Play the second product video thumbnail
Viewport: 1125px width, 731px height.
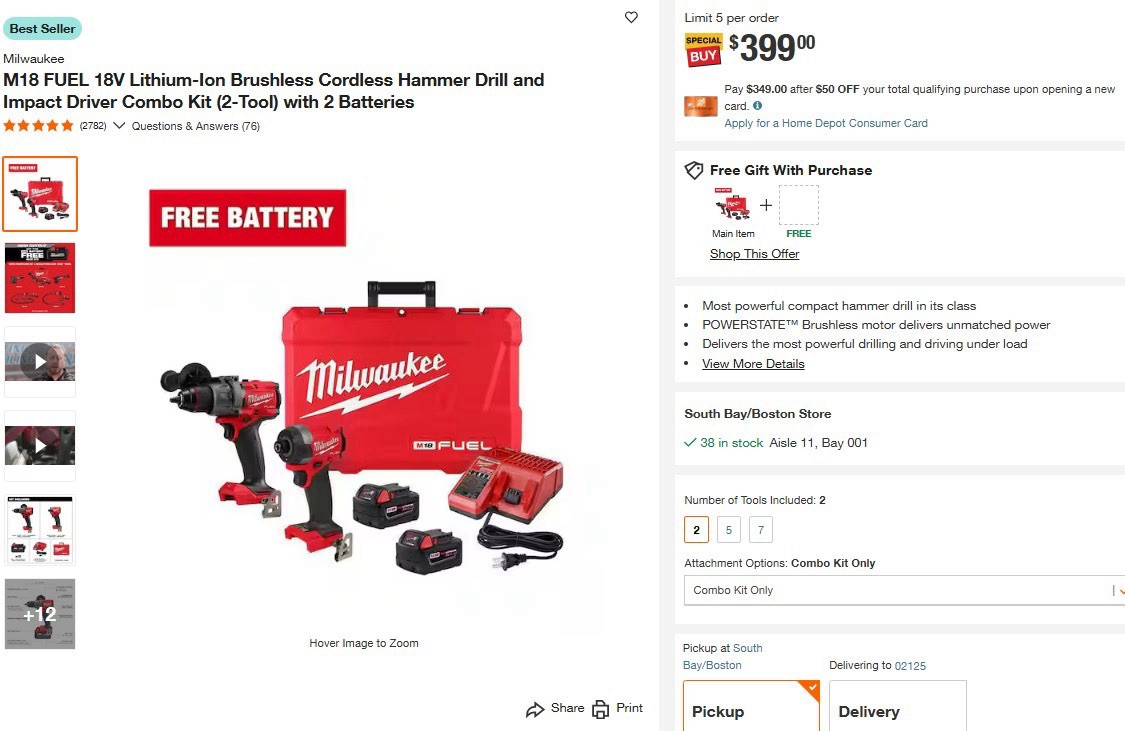40,445
